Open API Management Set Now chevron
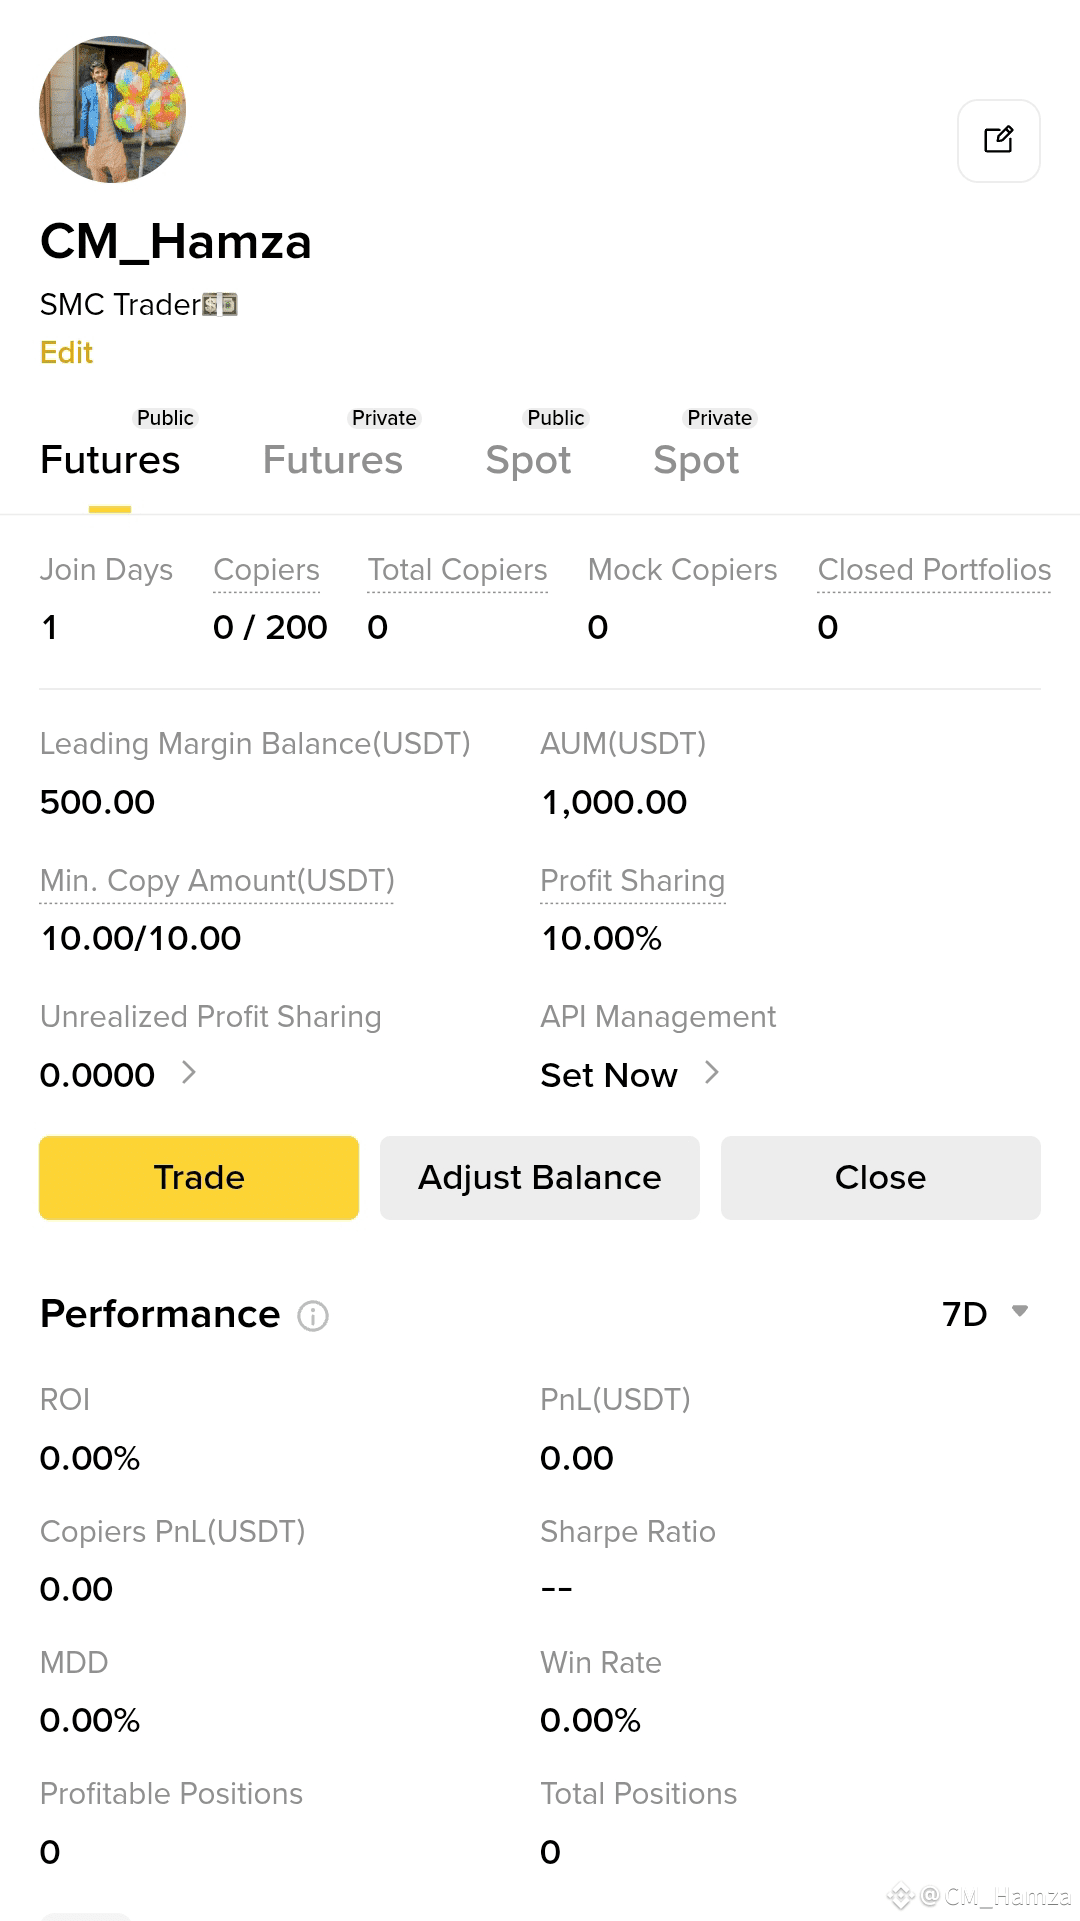The width and height of the screenshot is (1080, 1921). (x=712, y=1073)
